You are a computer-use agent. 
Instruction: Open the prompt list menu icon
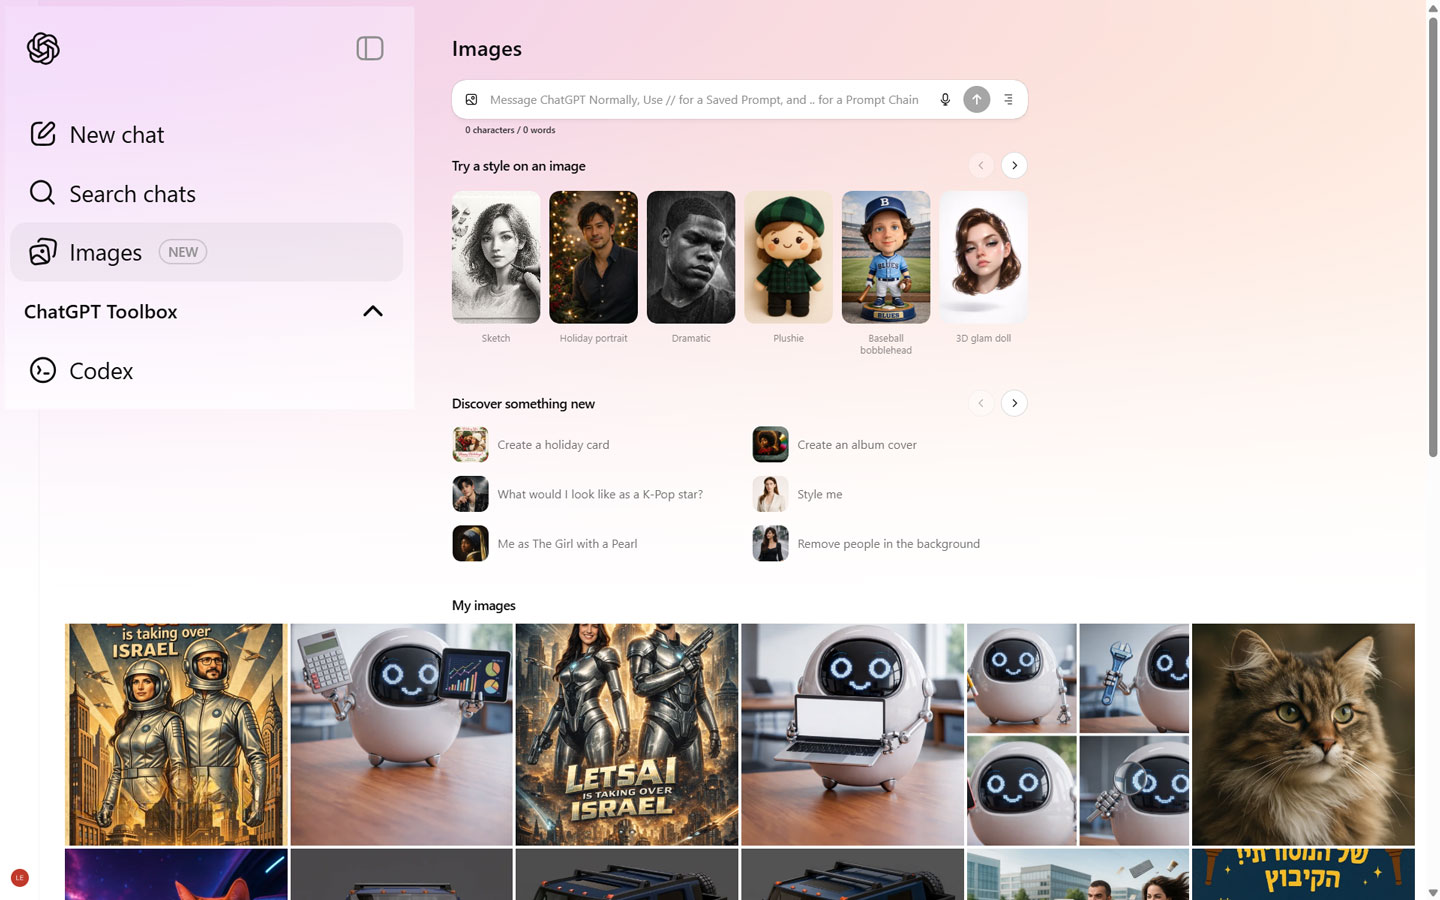[1008, 100]
